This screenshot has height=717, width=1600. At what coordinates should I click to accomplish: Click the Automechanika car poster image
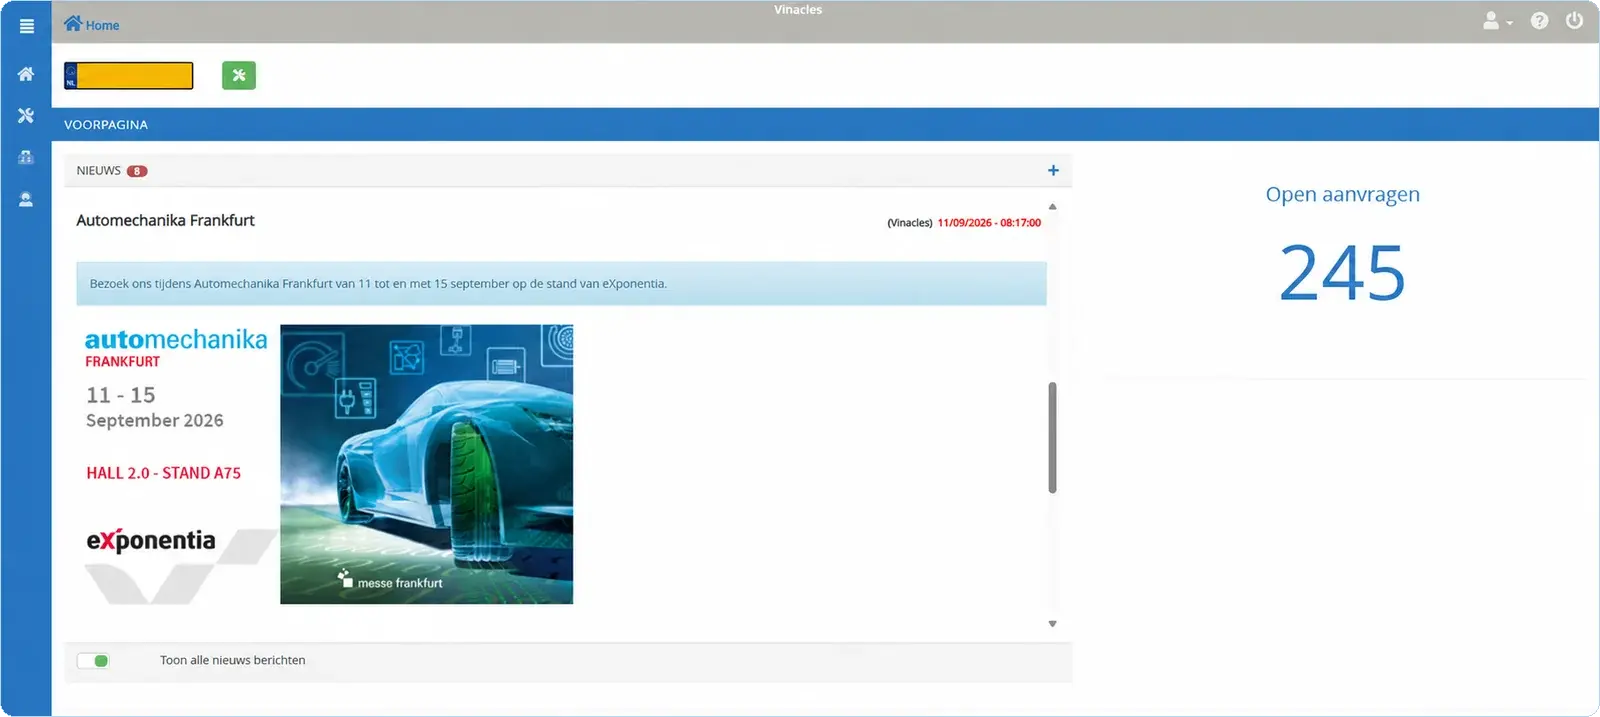pos(426,464)
